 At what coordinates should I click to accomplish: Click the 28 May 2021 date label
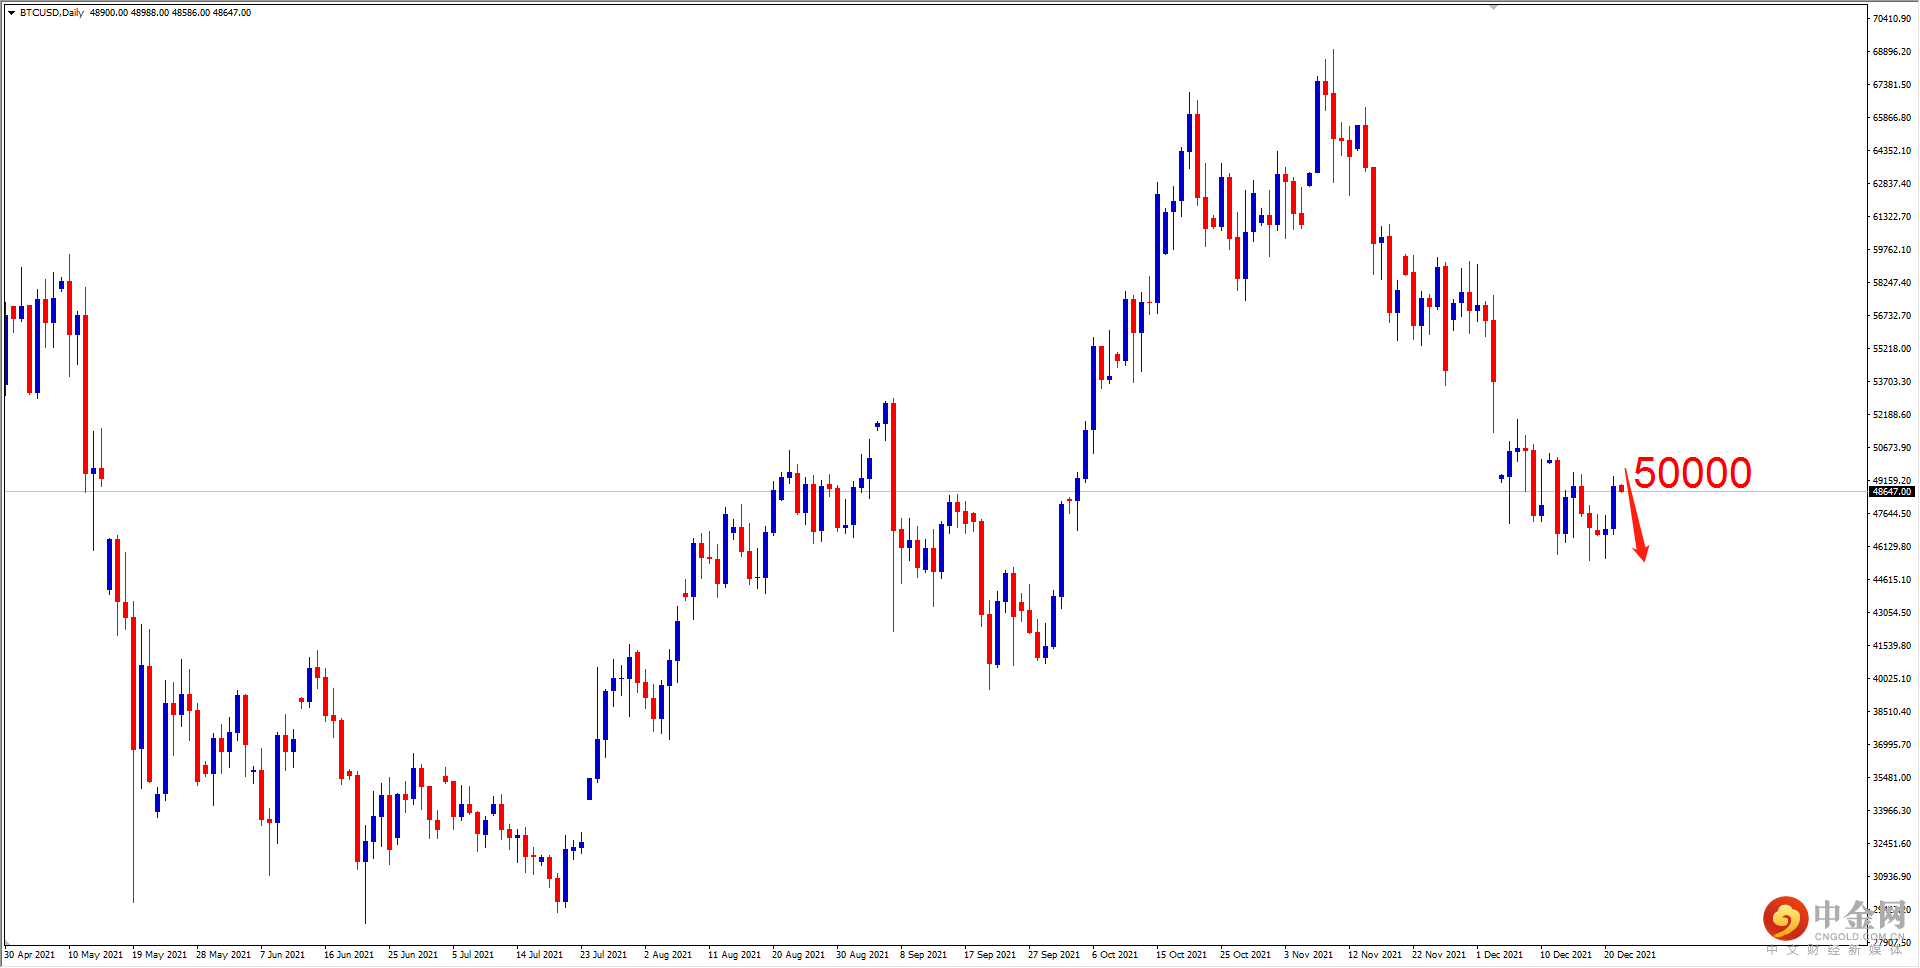223,955
